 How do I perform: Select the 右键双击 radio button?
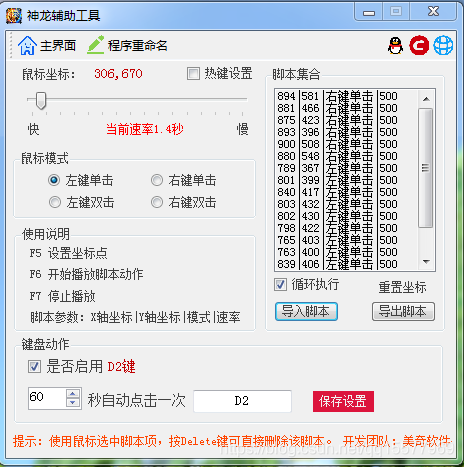pos(157,202)
